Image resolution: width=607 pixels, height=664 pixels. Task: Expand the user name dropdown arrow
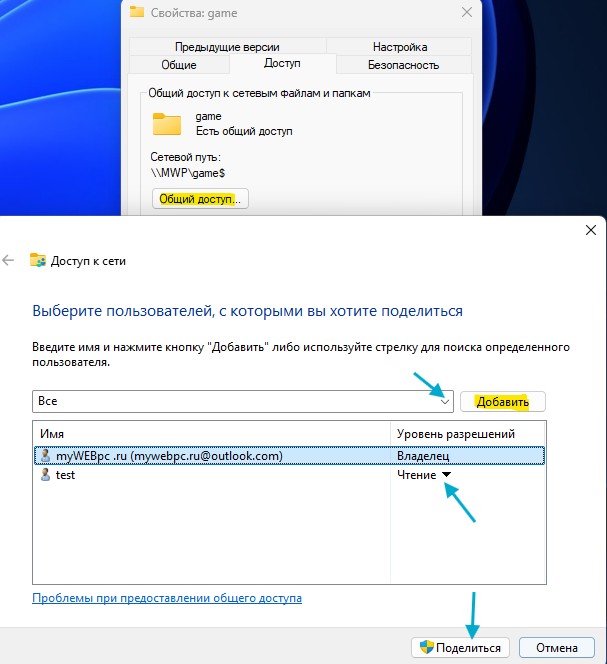(x=446, y=401)
